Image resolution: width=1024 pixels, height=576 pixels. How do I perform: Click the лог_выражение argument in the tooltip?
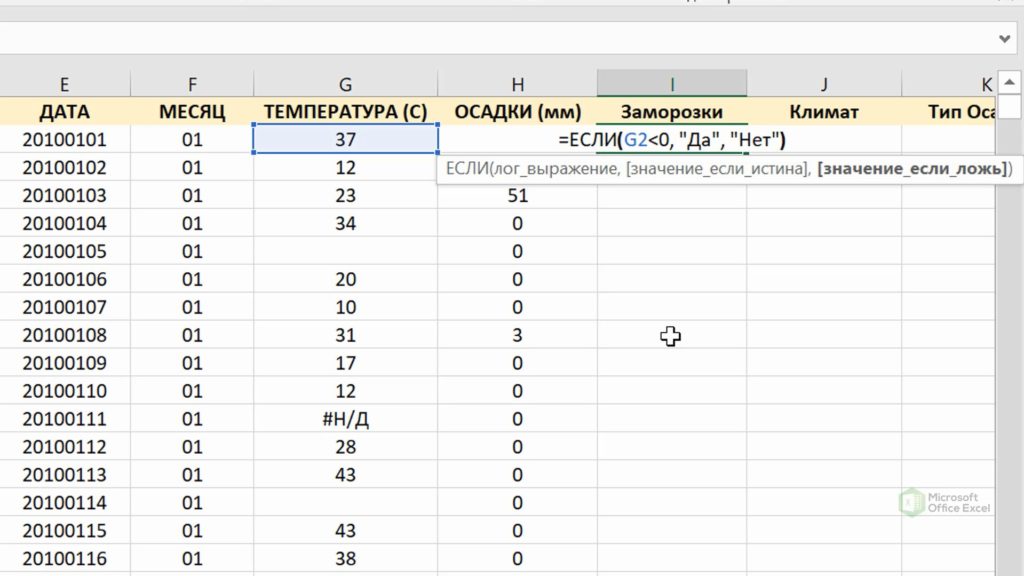pyautogui.click(x=553, y=169)
